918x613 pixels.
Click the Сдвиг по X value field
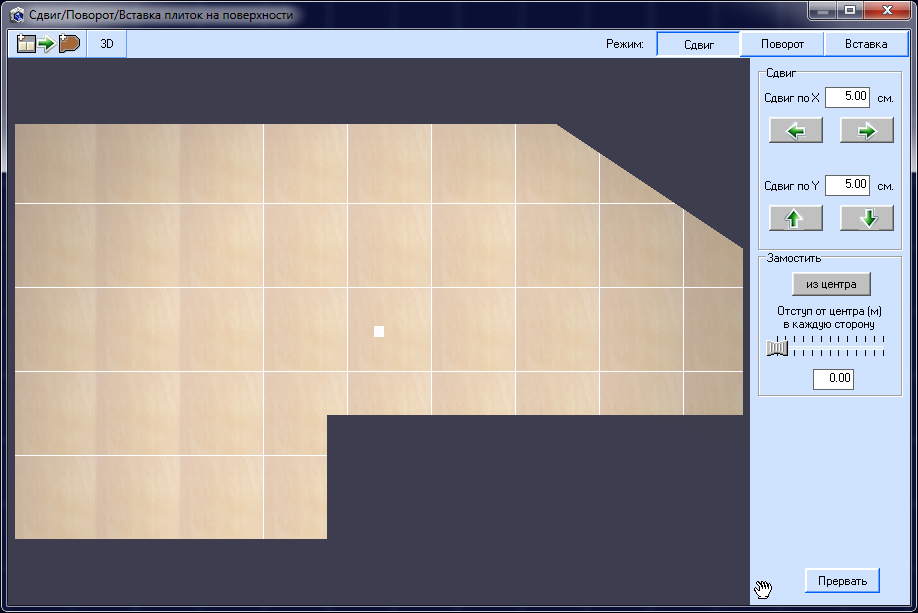847,98
